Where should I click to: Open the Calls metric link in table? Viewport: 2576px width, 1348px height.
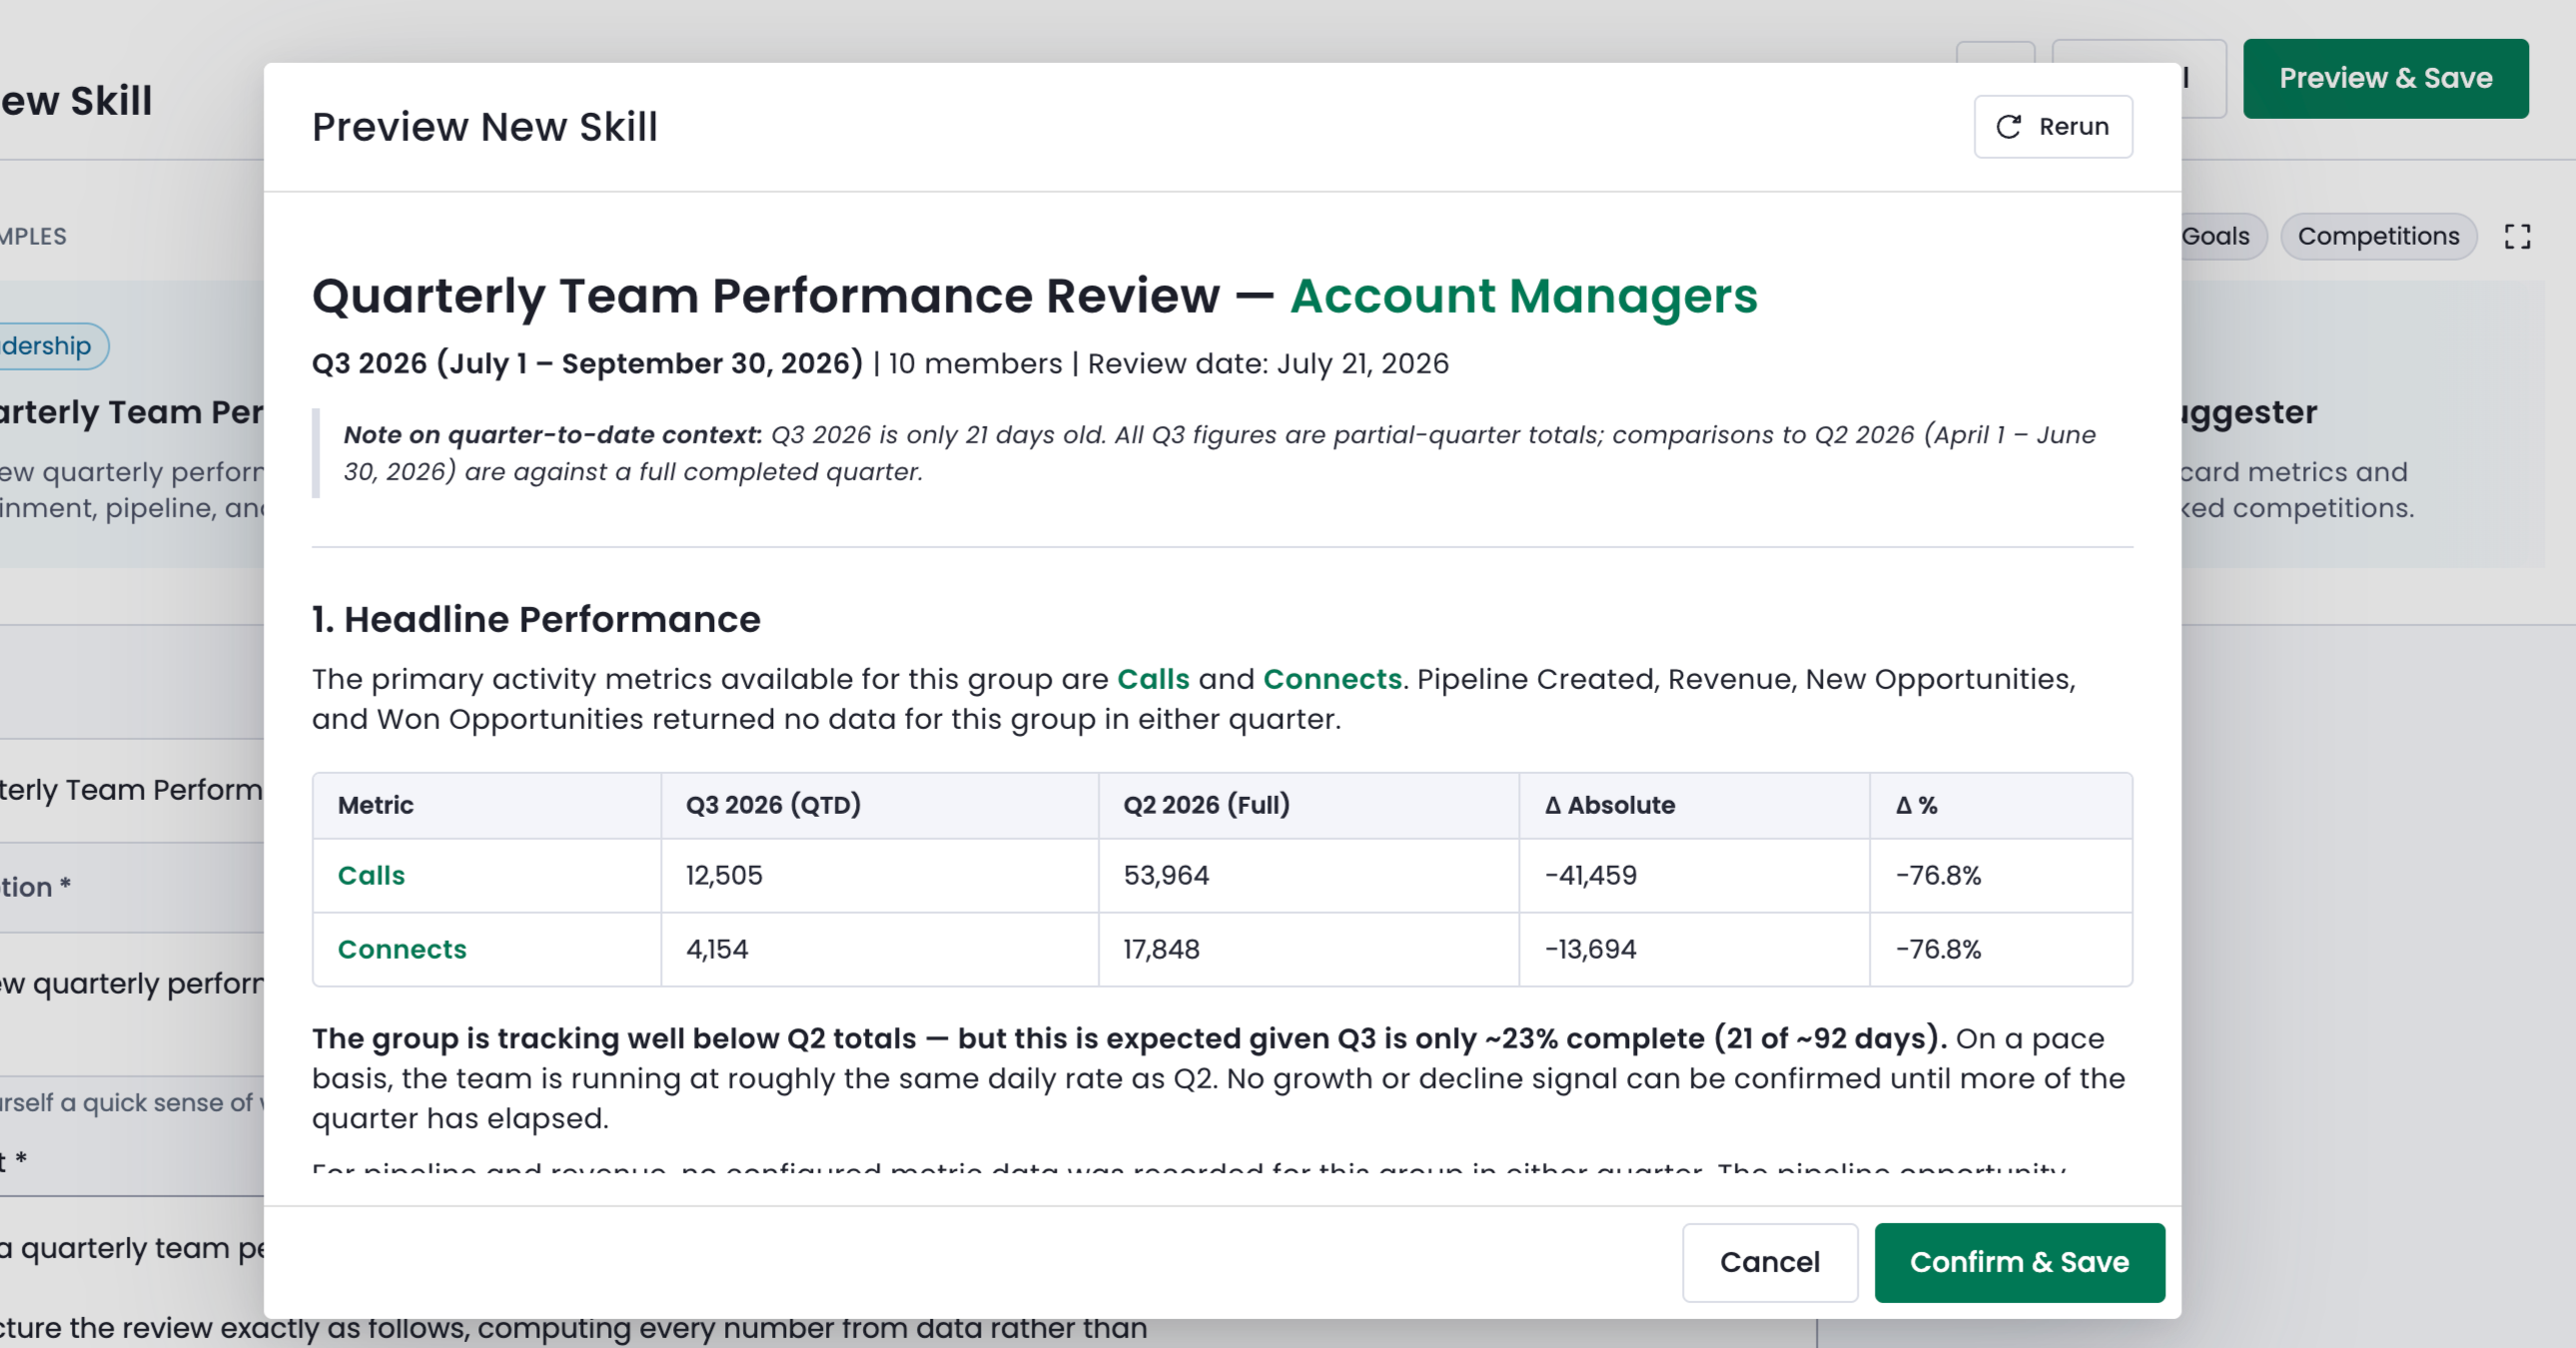click(371, 875)
